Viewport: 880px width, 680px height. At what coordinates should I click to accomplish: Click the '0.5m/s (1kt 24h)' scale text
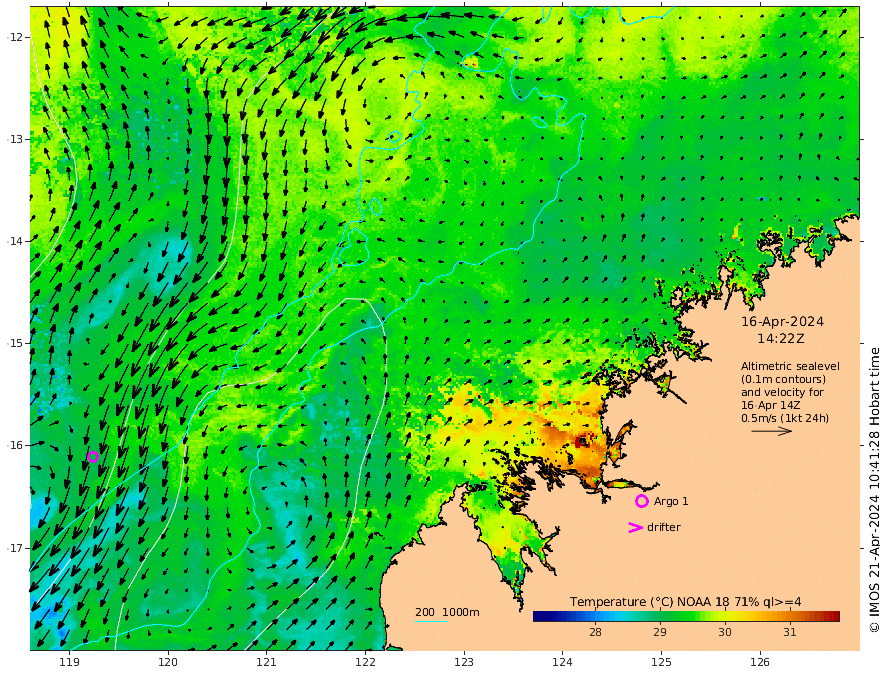tap(785, 418)
